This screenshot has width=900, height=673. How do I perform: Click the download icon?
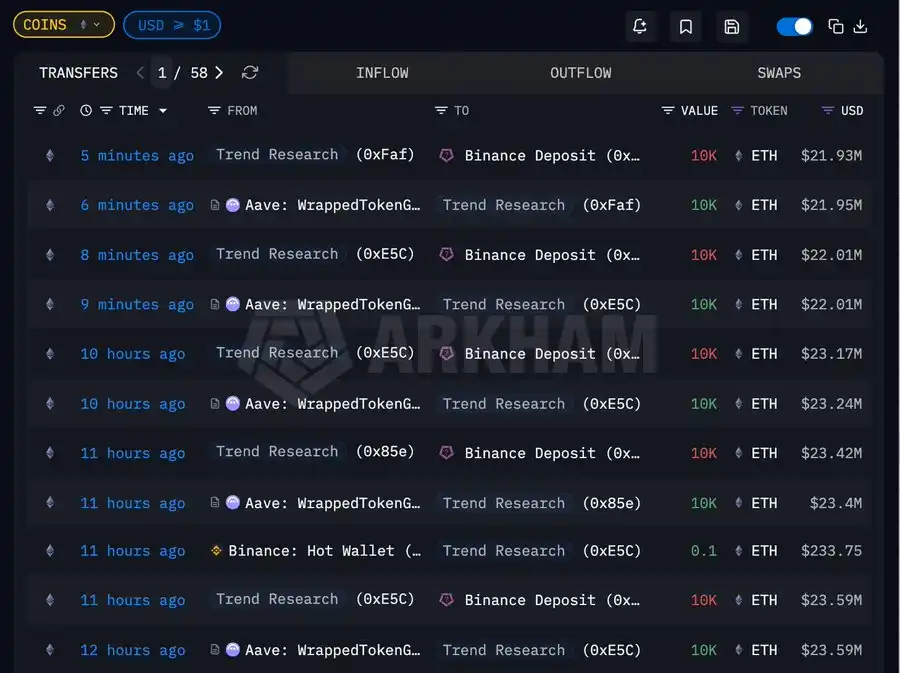(x=861, y=27)
